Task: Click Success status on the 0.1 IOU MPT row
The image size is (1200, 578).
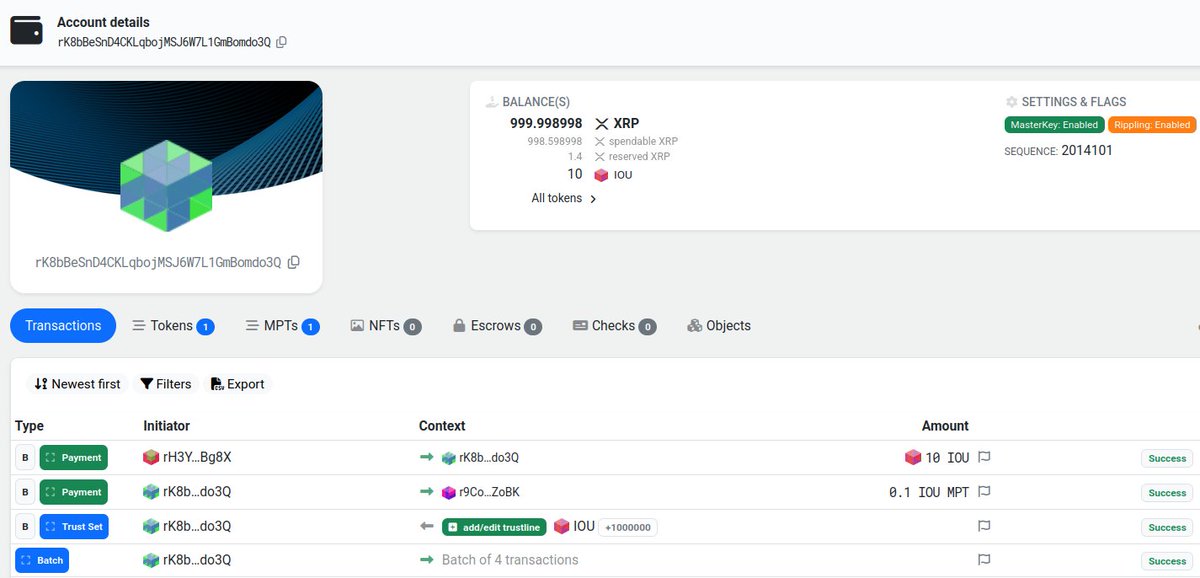Action: point(1167,493)
